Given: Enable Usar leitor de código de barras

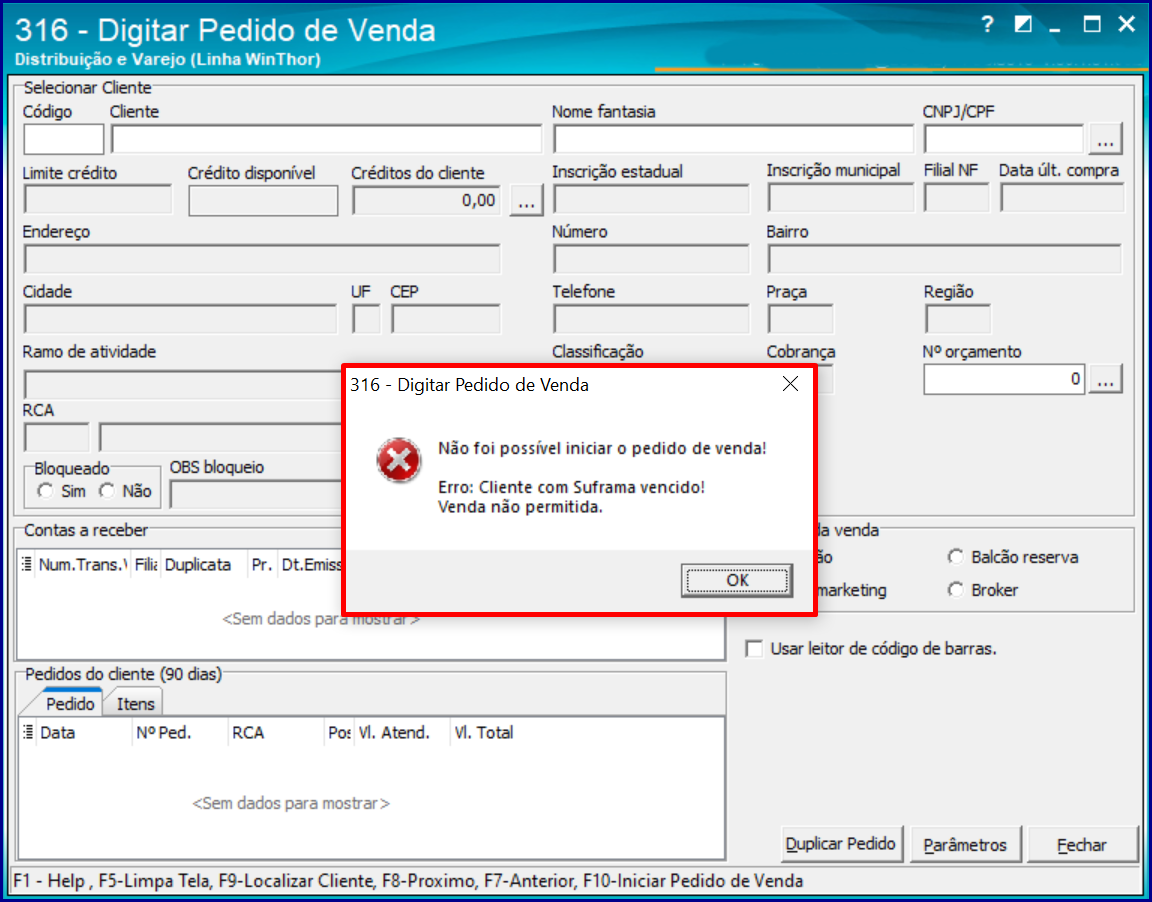Looking at the screenshot, I should pyautogui.click(x=754, y=649).
